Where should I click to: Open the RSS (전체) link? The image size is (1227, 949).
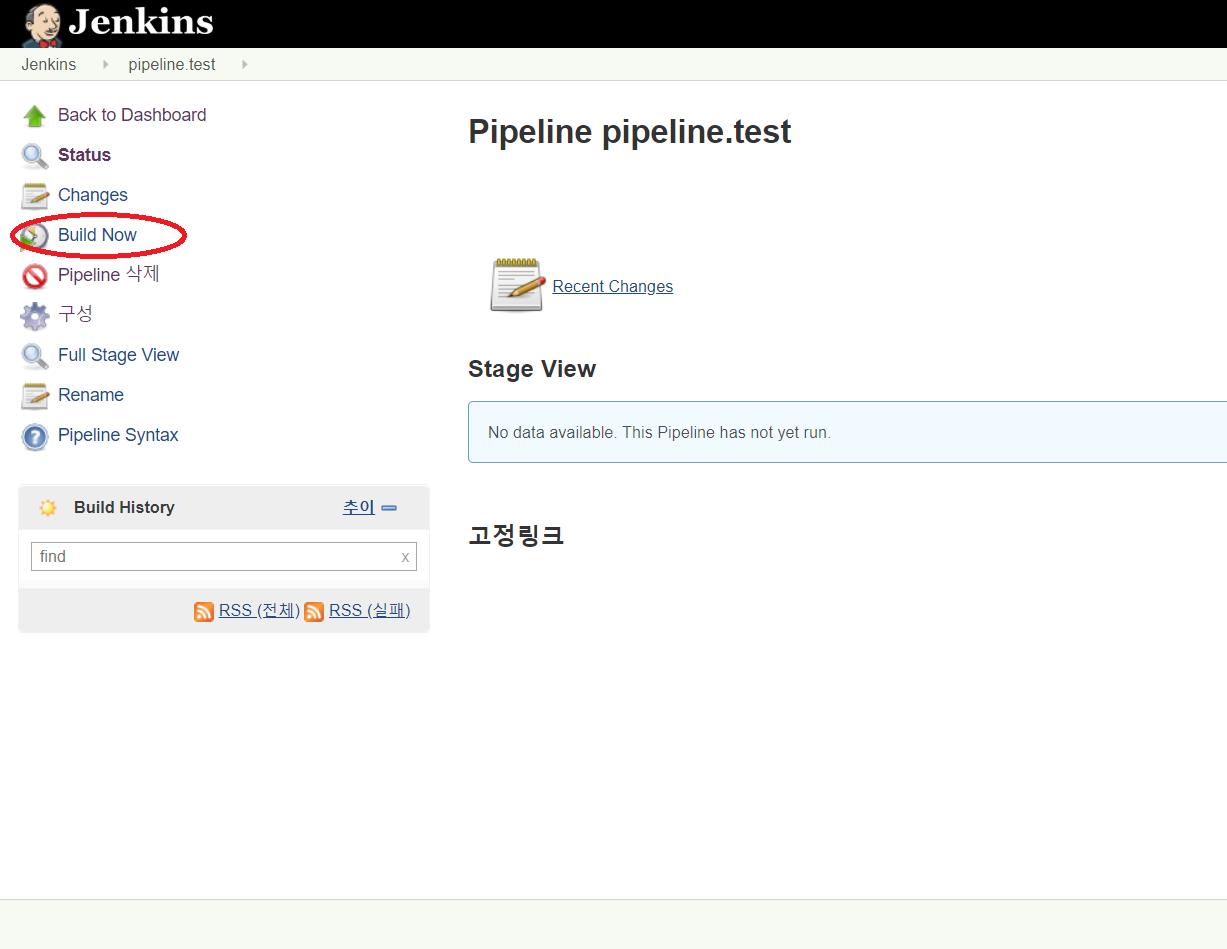(x=259, y=610)
